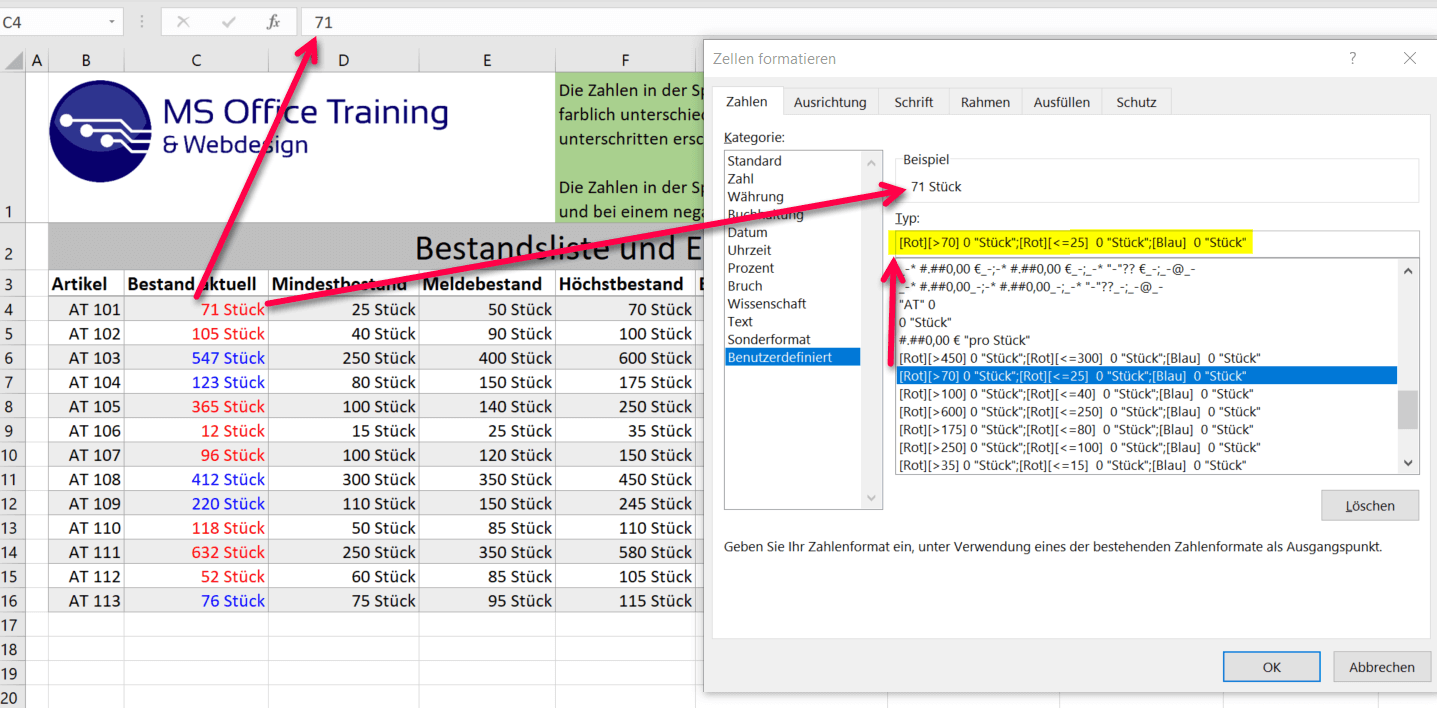Open the insert function fx icon
1437x708 pixels.
click(x=273, y=21)
